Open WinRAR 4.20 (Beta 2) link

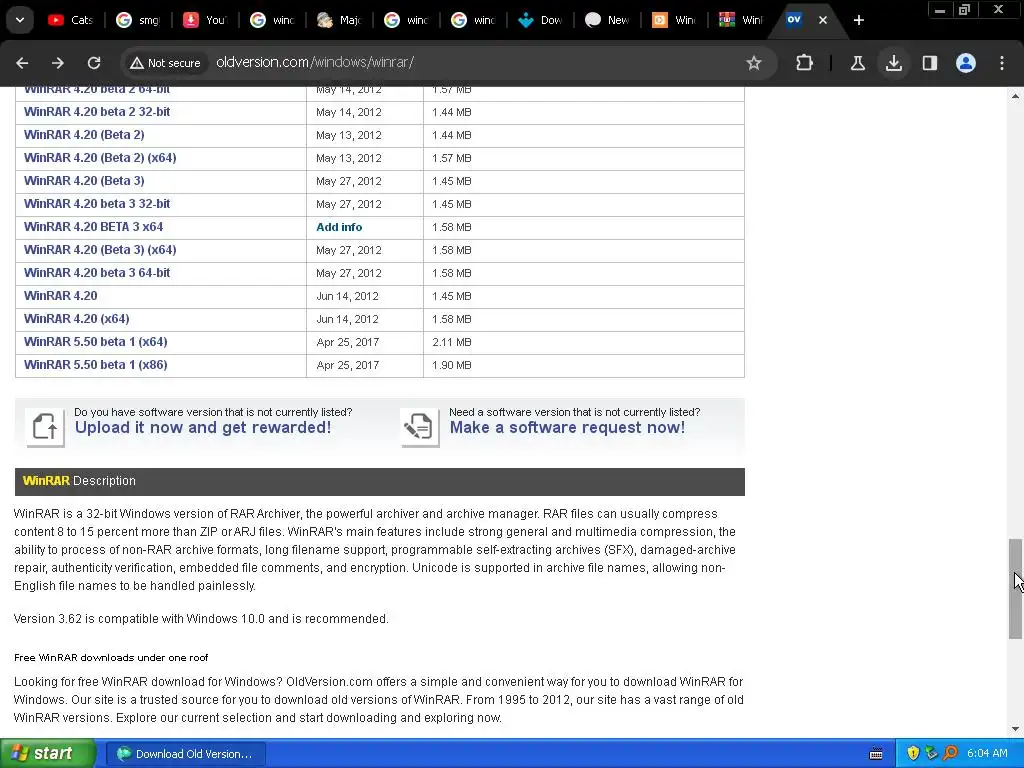[84, 135]
